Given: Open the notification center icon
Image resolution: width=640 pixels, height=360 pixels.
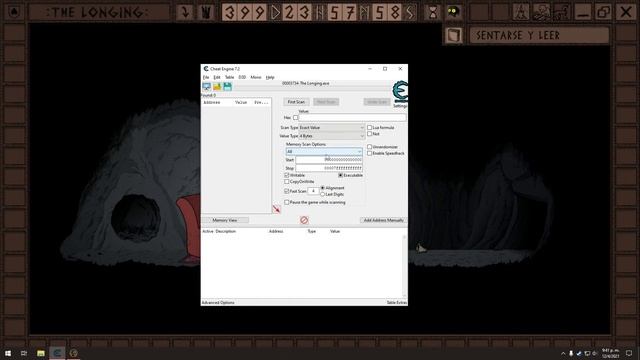Looking at the screenshot, I should tap(629, 353).
